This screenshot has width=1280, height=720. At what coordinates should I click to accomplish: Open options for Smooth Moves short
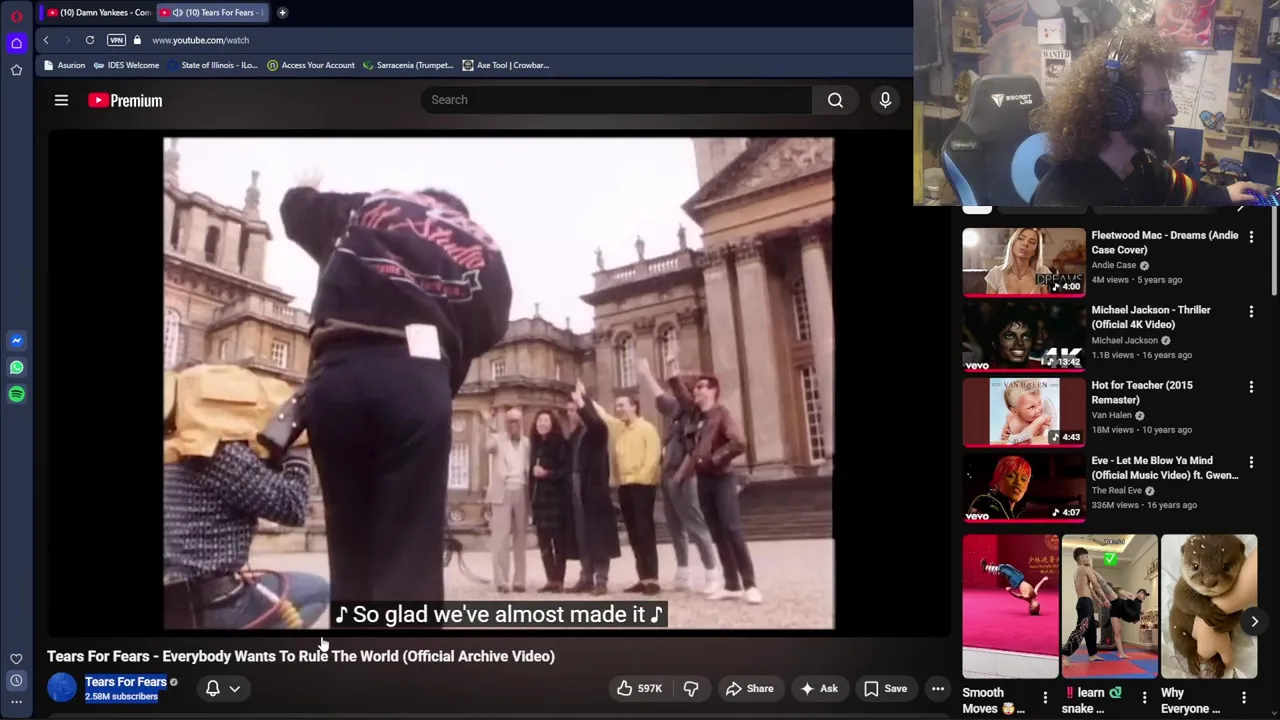[1045, 697]
